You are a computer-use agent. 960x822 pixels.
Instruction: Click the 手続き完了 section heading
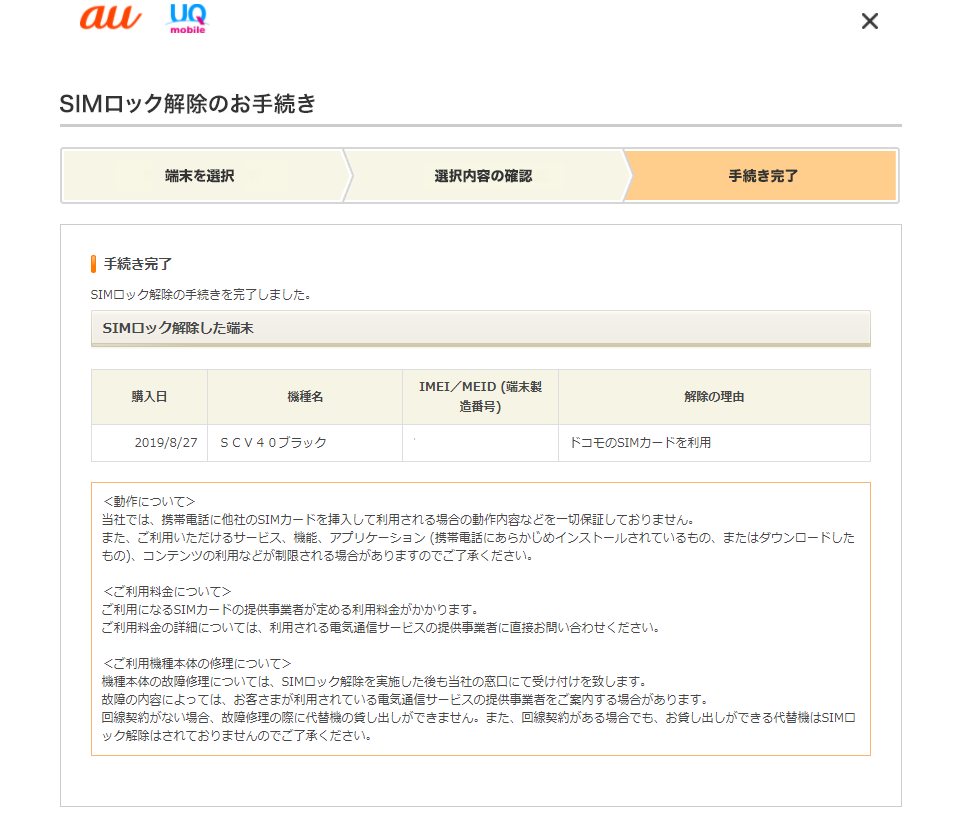coord(138,264)
